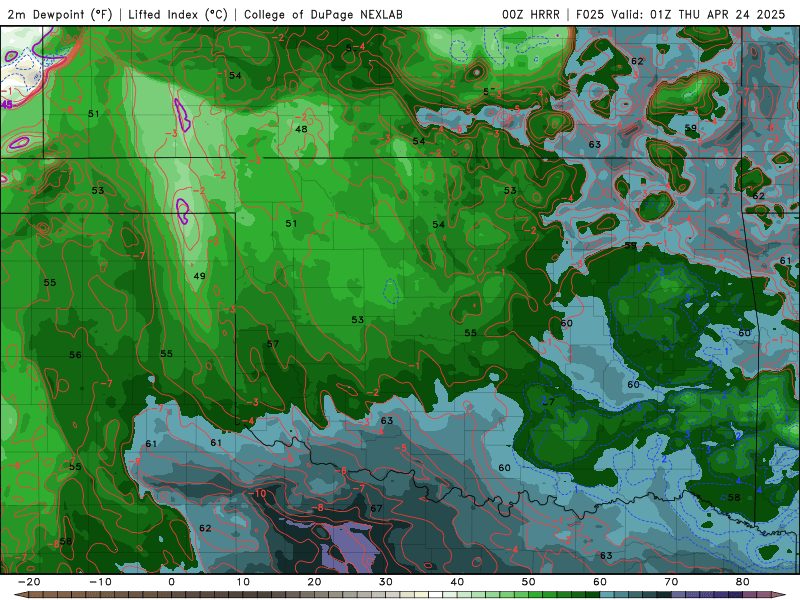Click the purple '45' contour label
This screenshot has width=800, height=600.
[x=6, y=105]
